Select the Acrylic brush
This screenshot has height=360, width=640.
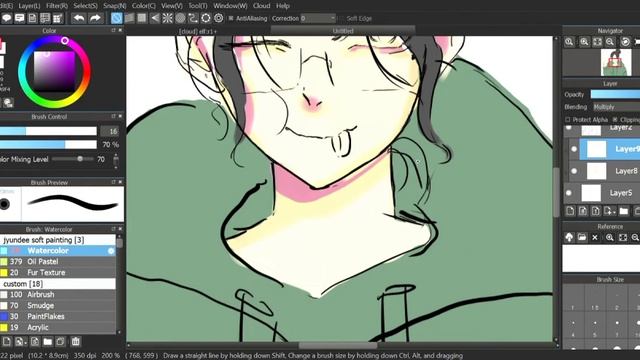58,328
